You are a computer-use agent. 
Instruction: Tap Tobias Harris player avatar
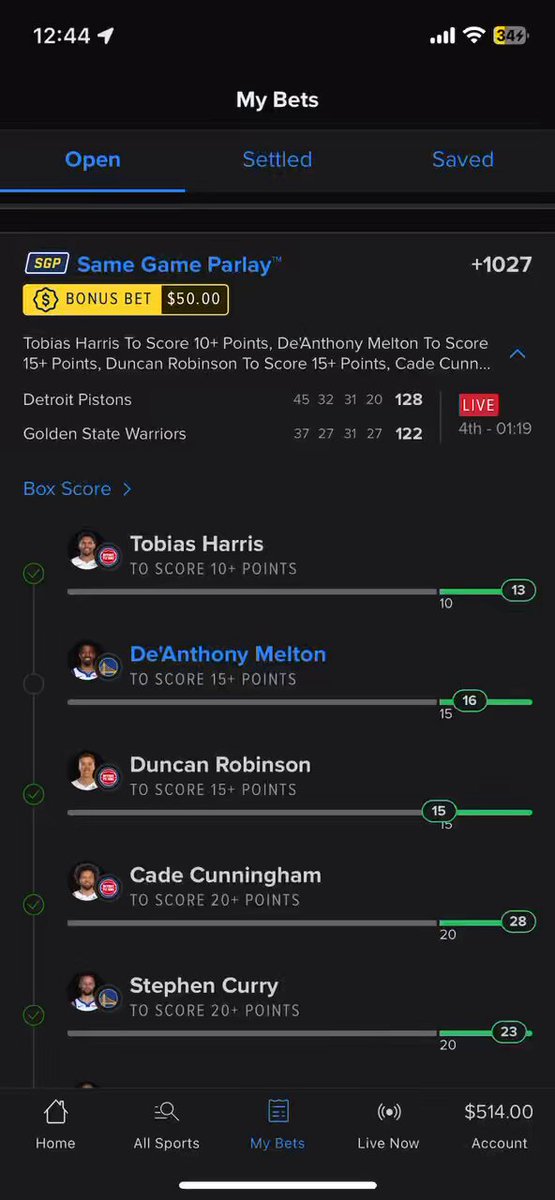(x=87, y=549)
